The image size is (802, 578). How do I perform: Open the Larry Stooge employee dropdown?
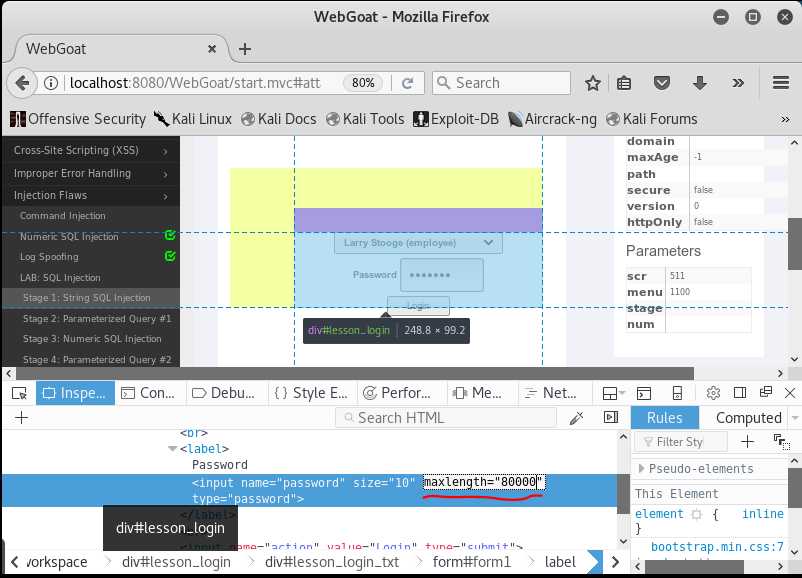(x=418, y=243)
